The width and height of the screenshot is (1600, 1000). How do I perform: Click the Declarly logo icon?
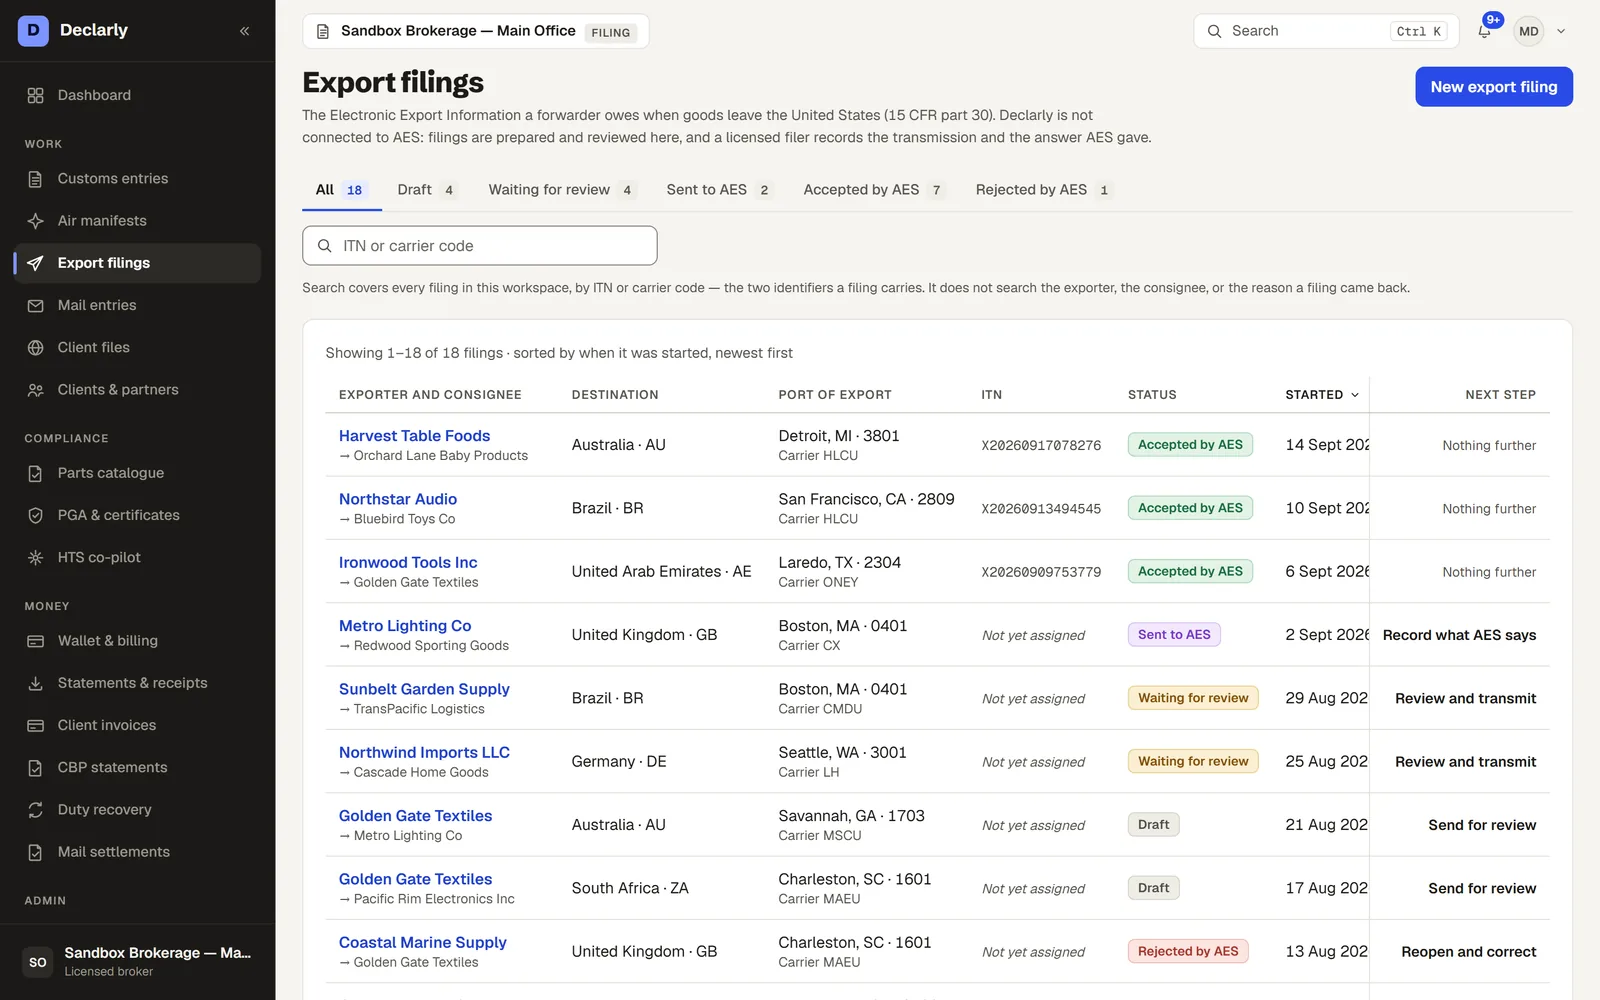tap(33, 31)
